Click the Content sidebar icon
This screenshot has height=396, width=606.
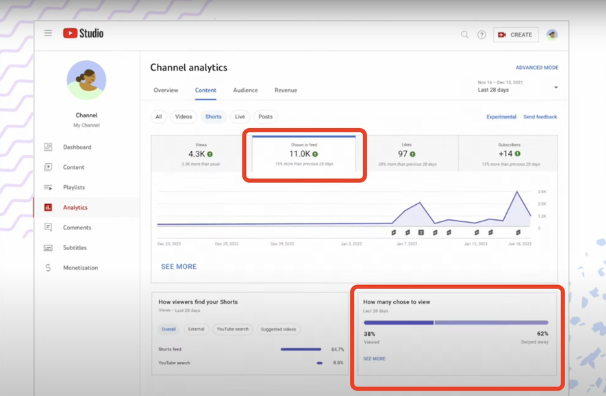(48, 167)
